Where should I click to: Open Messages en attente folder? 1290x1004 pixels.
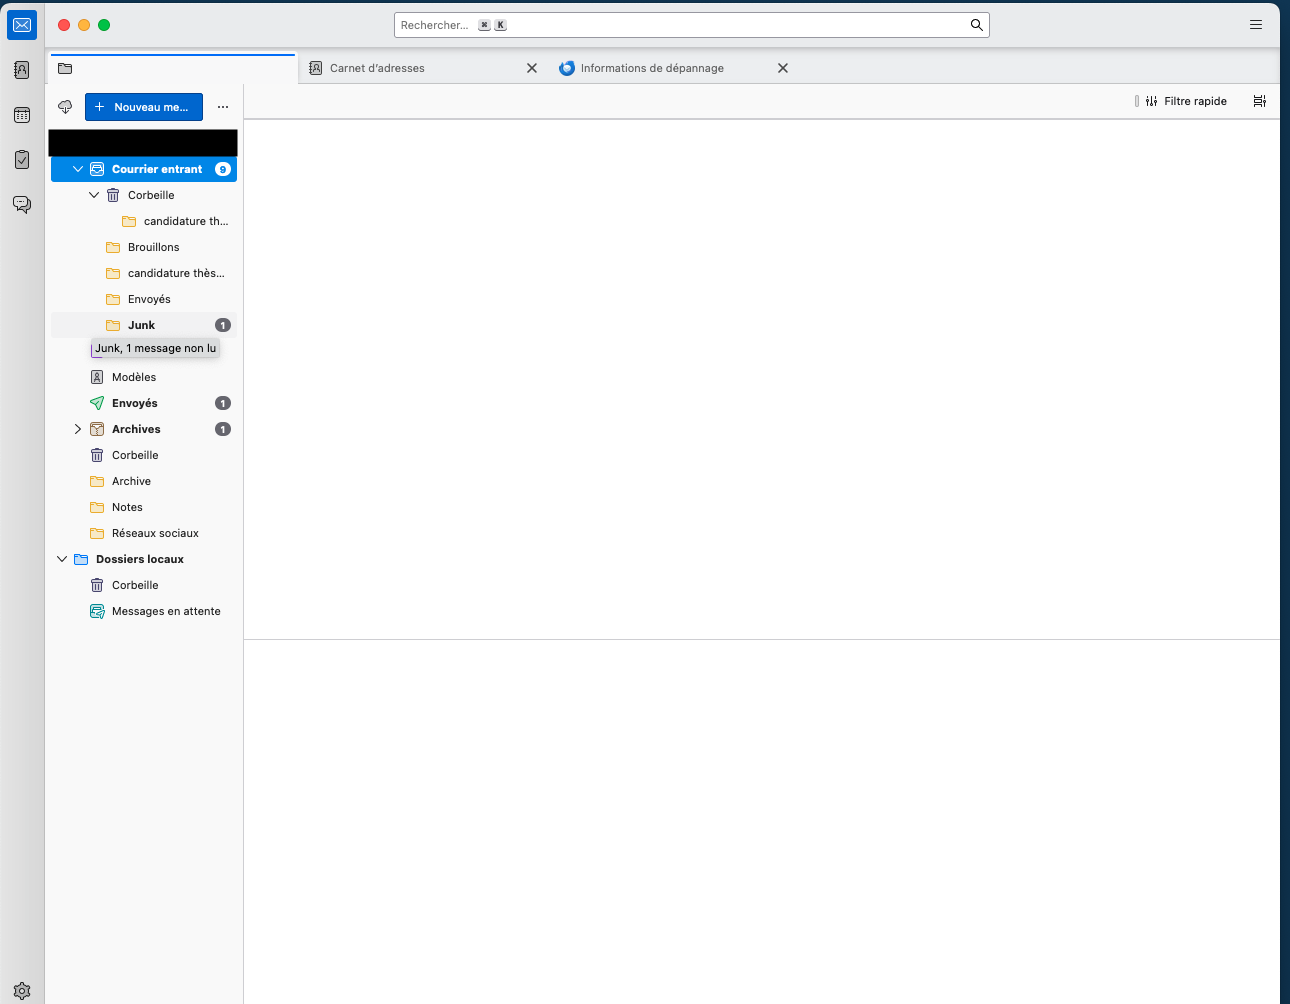pyautogui.click(x=144, y=611)
